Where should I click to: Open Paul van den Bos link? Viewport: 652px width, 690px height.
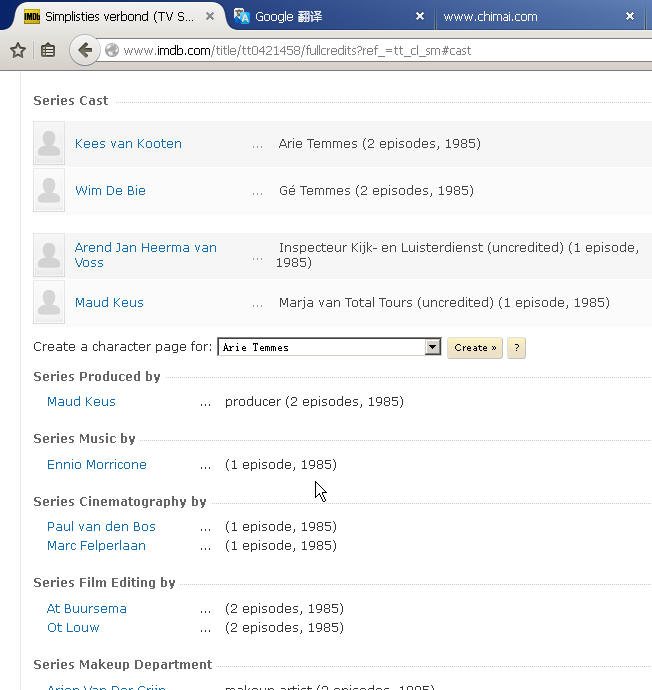pos(101,527)
